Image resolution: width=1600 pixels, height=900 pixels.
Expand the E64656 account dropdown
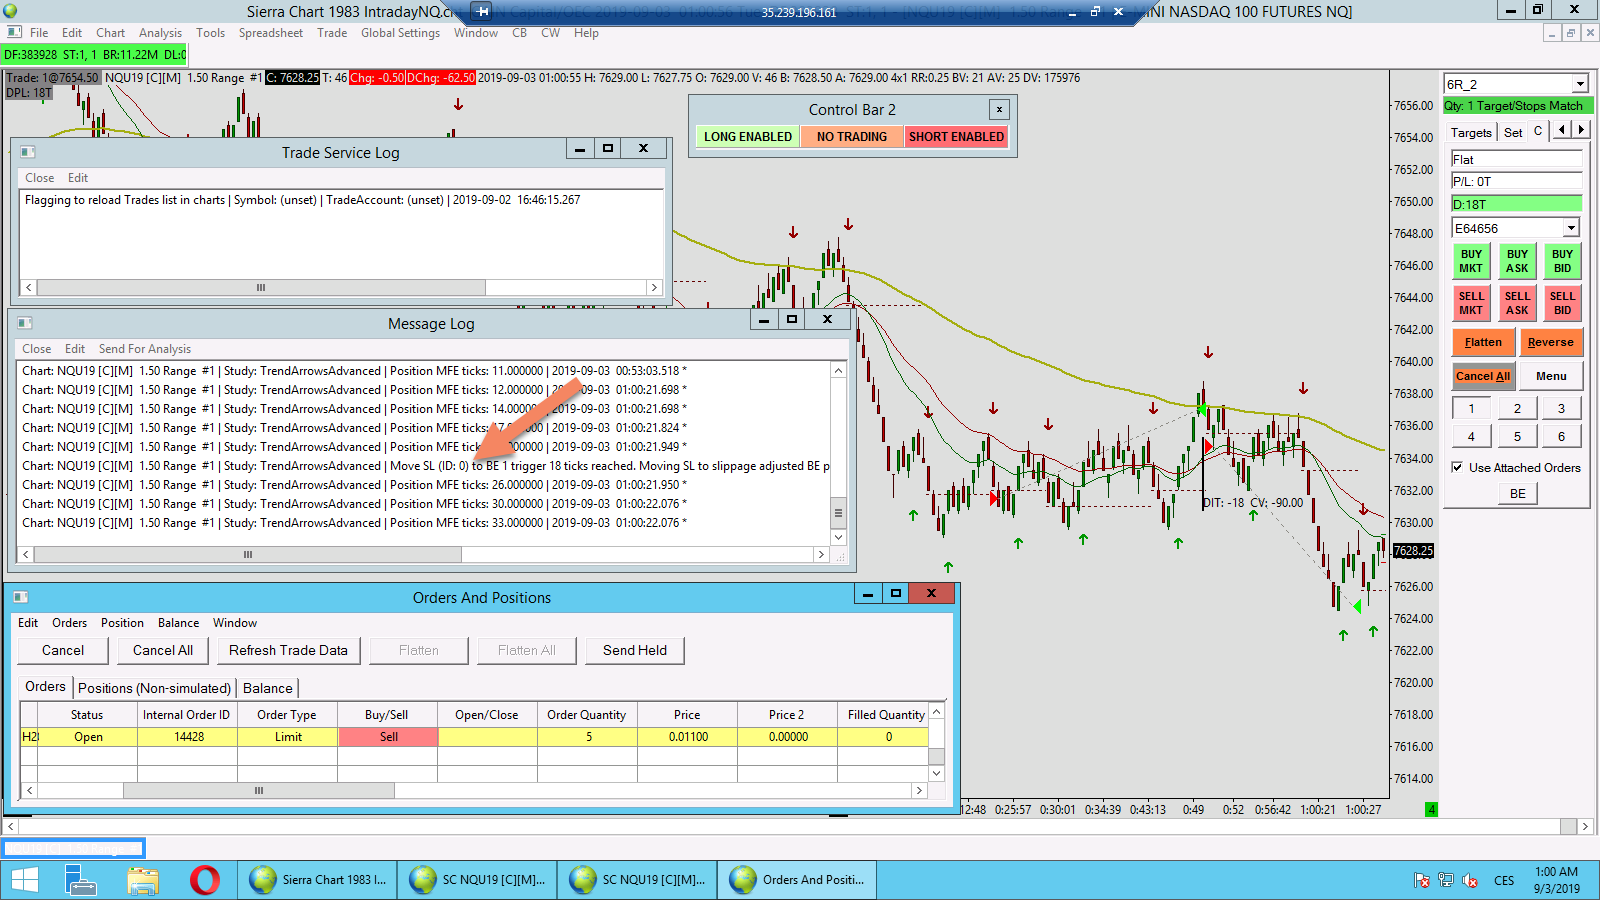coord(1571,228)
